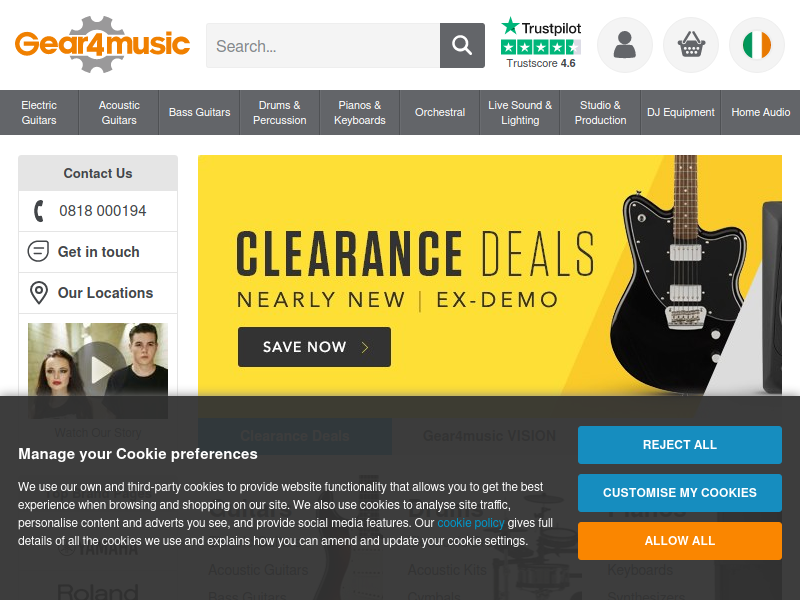This screenshot has width=800, height=600.
Task: Open the Studio & Production menu
Action: point(600,112)
